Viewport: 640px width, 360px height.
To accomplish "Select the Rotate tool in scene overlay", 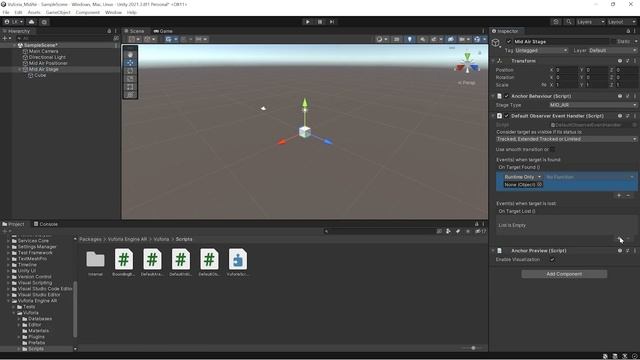I will [130, 71].
